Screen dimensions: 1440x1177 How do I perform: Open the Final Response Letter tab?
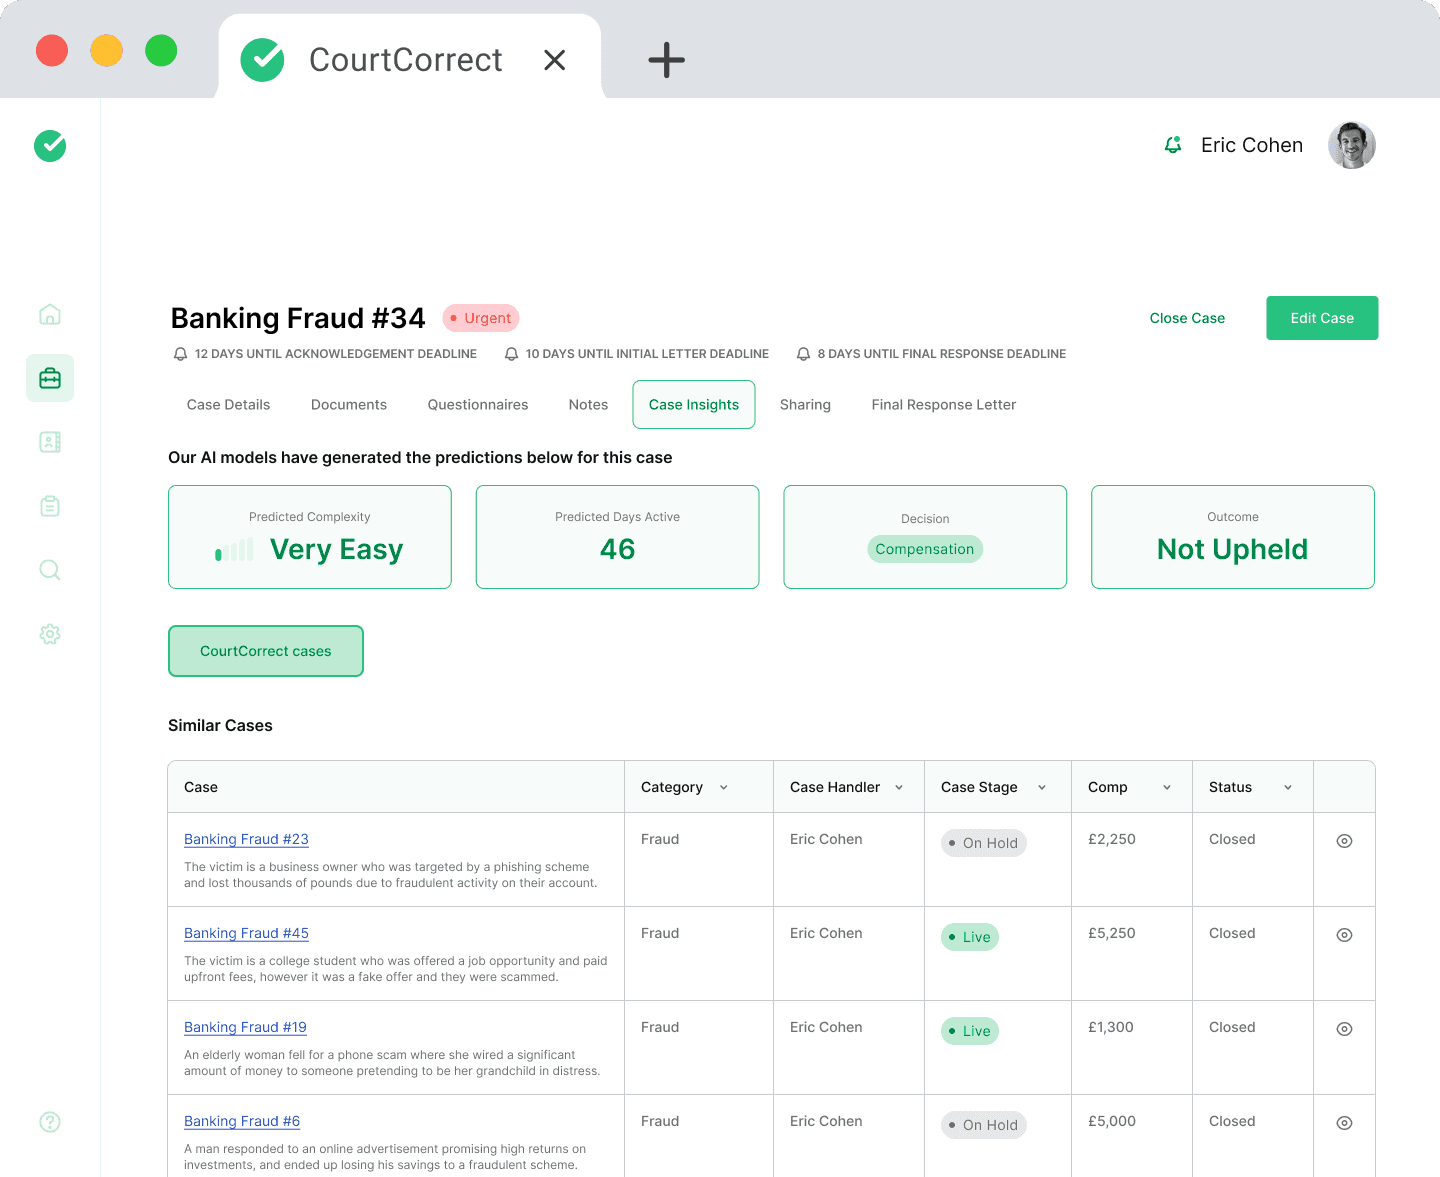tap(944, 405)
